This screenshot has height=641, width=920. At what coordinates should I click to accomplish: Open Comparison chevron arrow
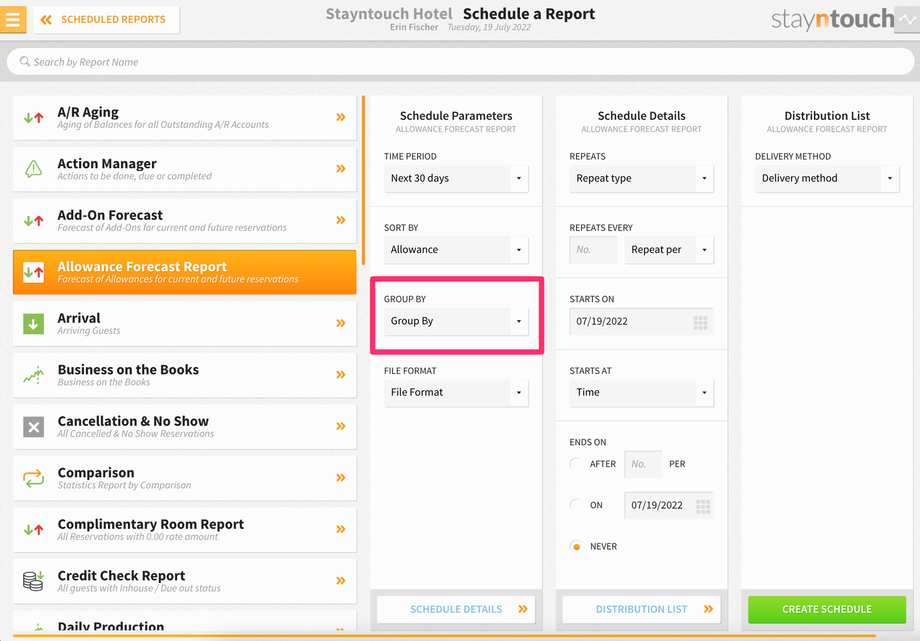click(x=341, y=478)
